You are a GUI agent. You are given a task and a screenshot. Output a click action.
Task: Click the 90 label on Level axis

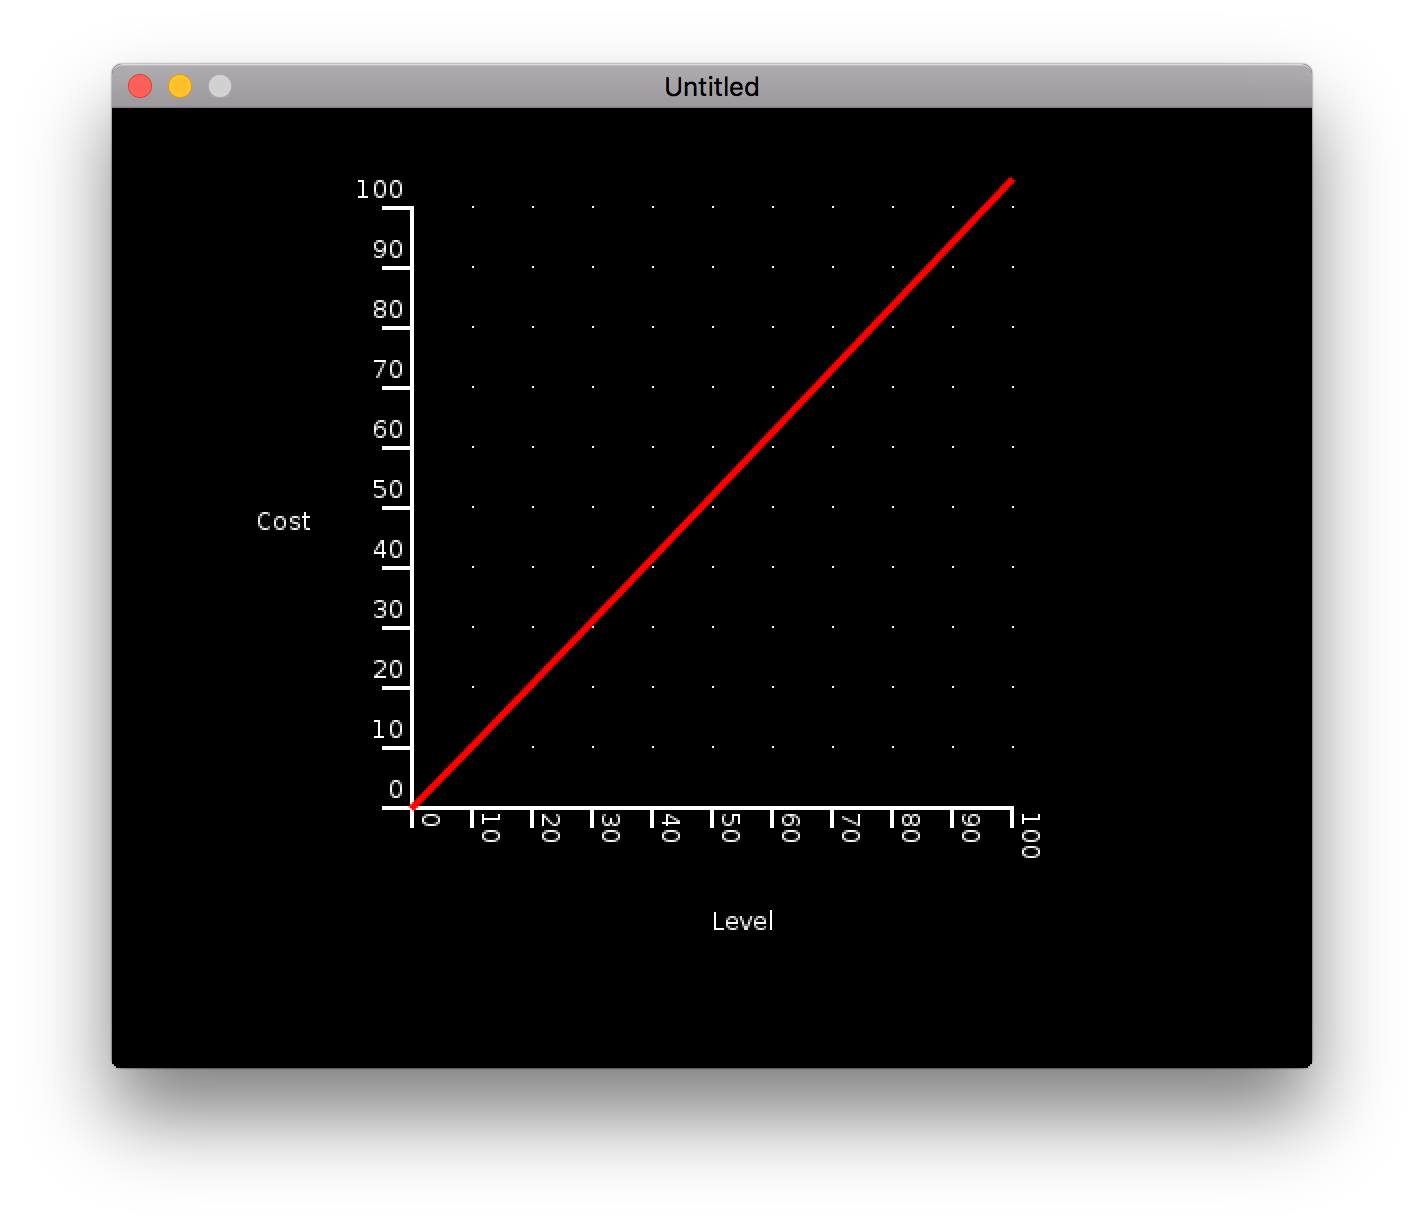[x=970, y=828]
